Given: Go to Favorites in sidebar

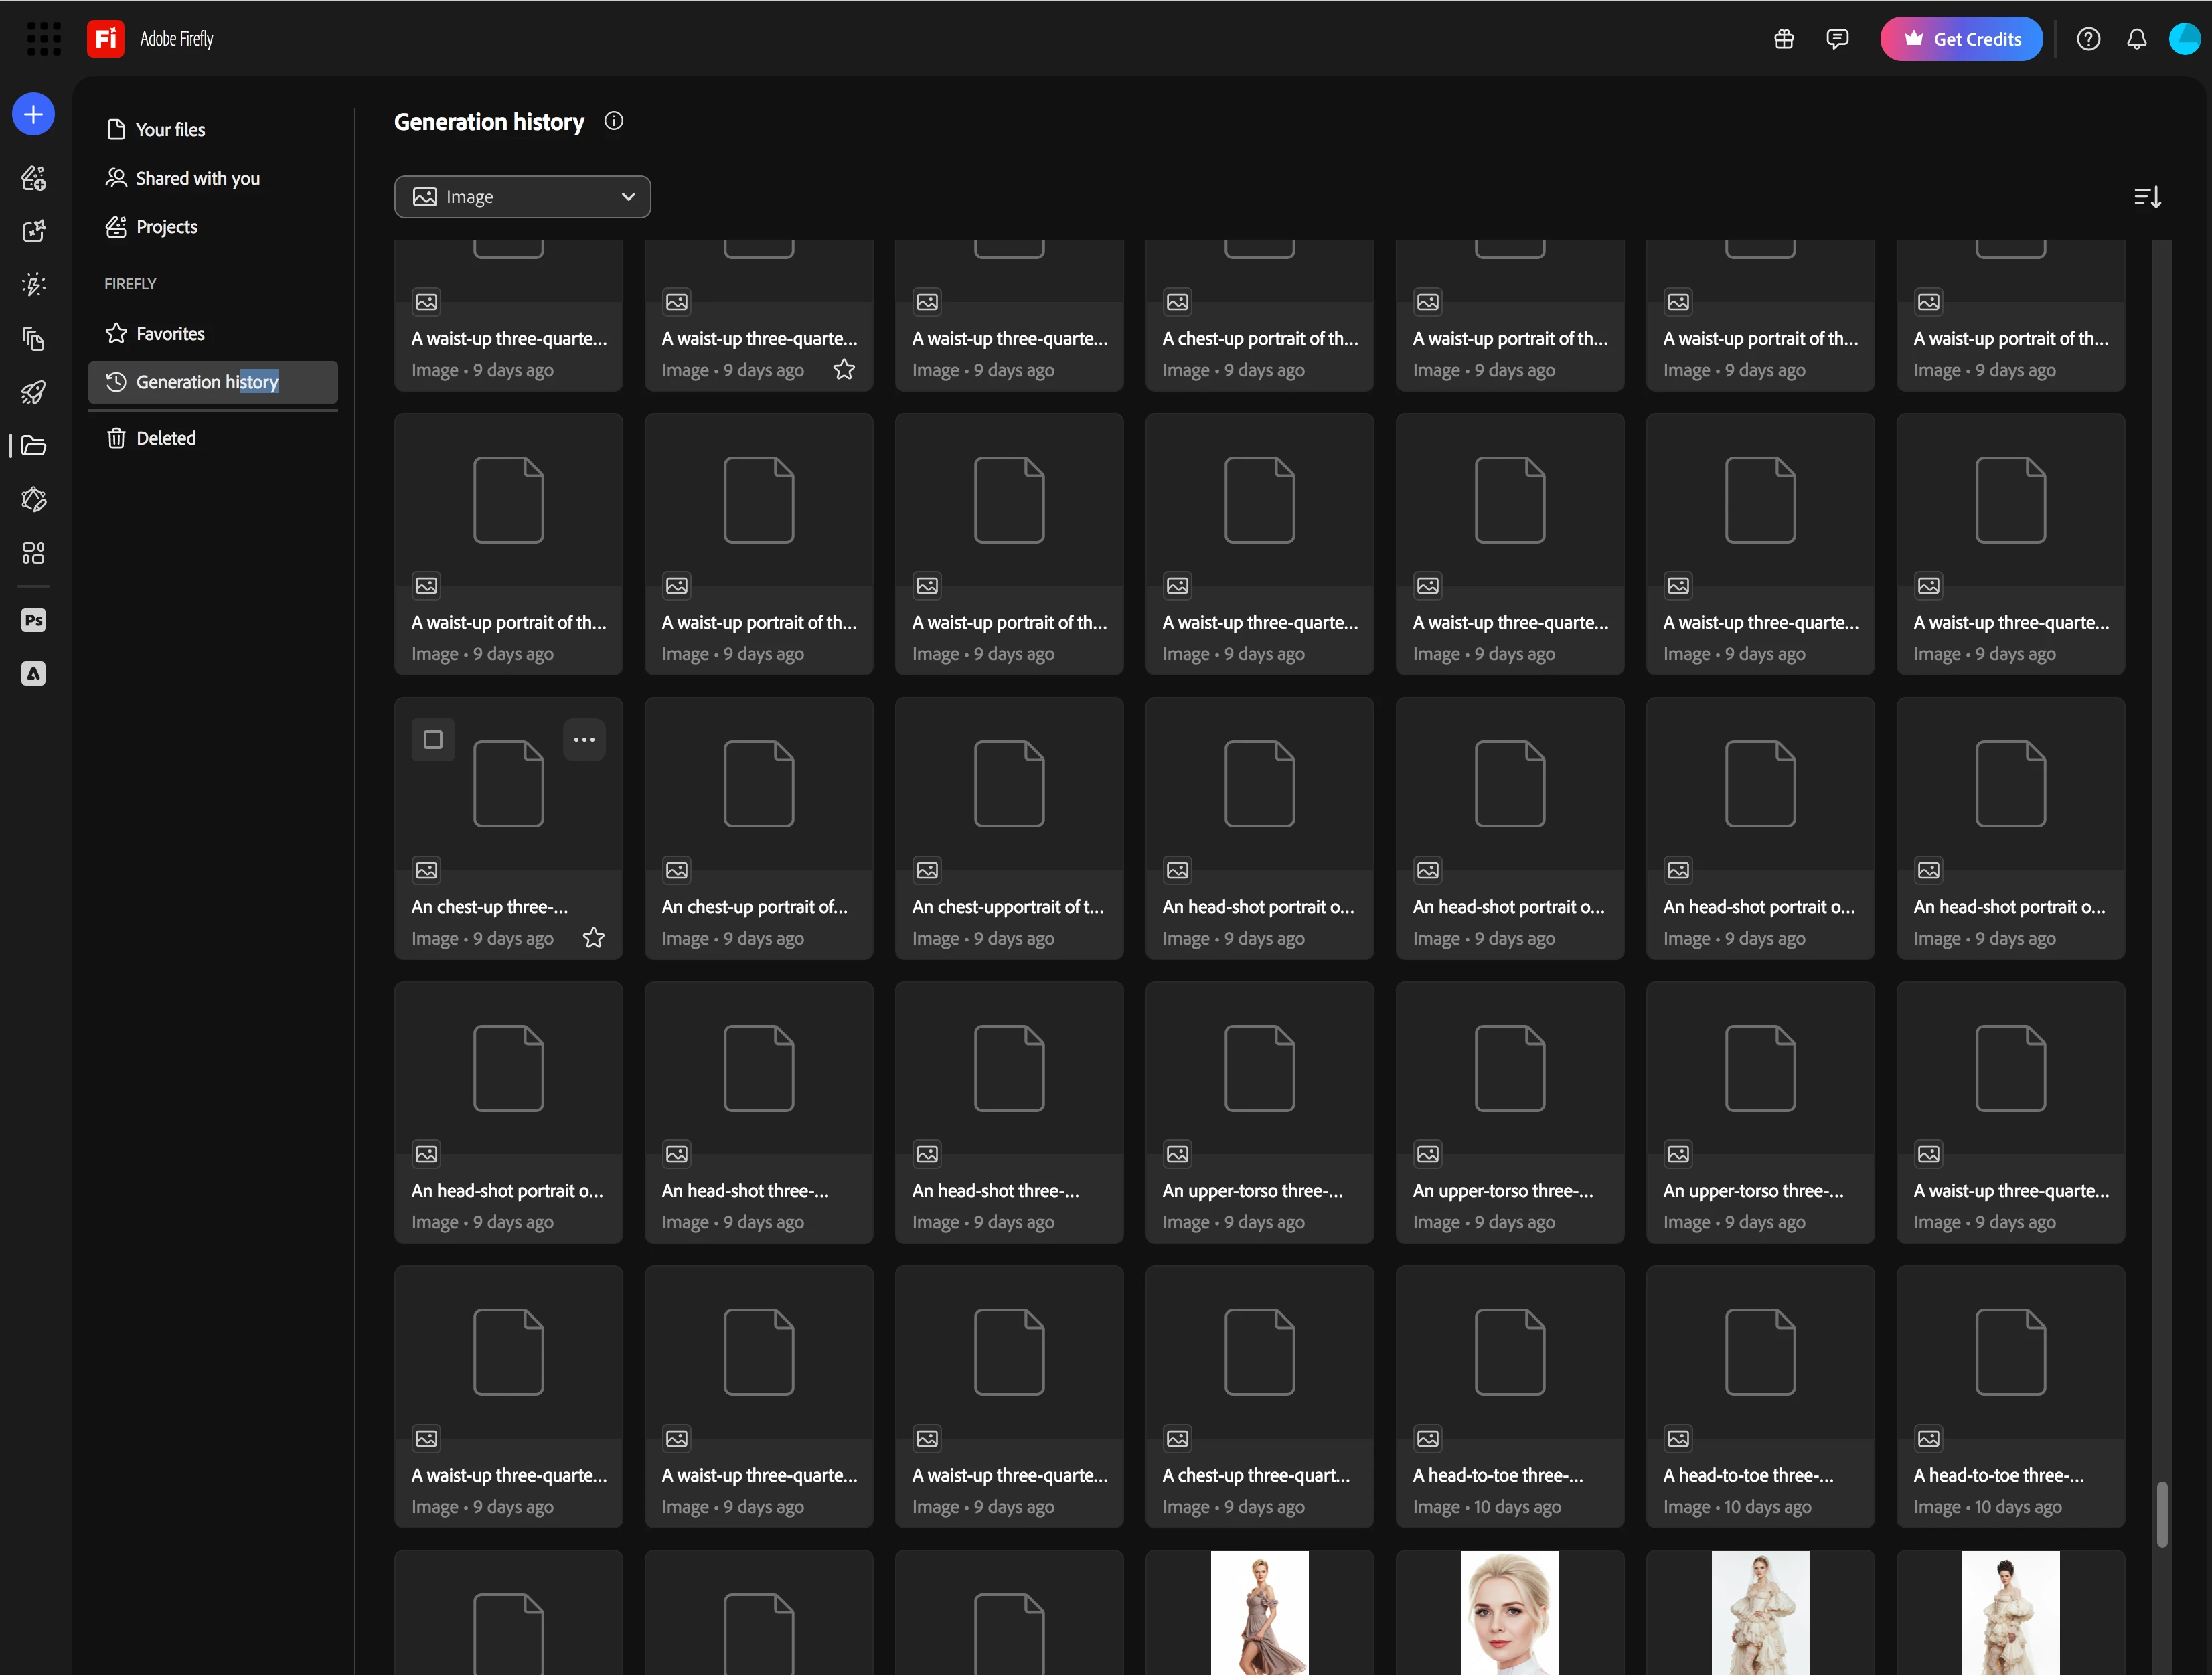Looking at the screenshot, I should pos(170,334).
